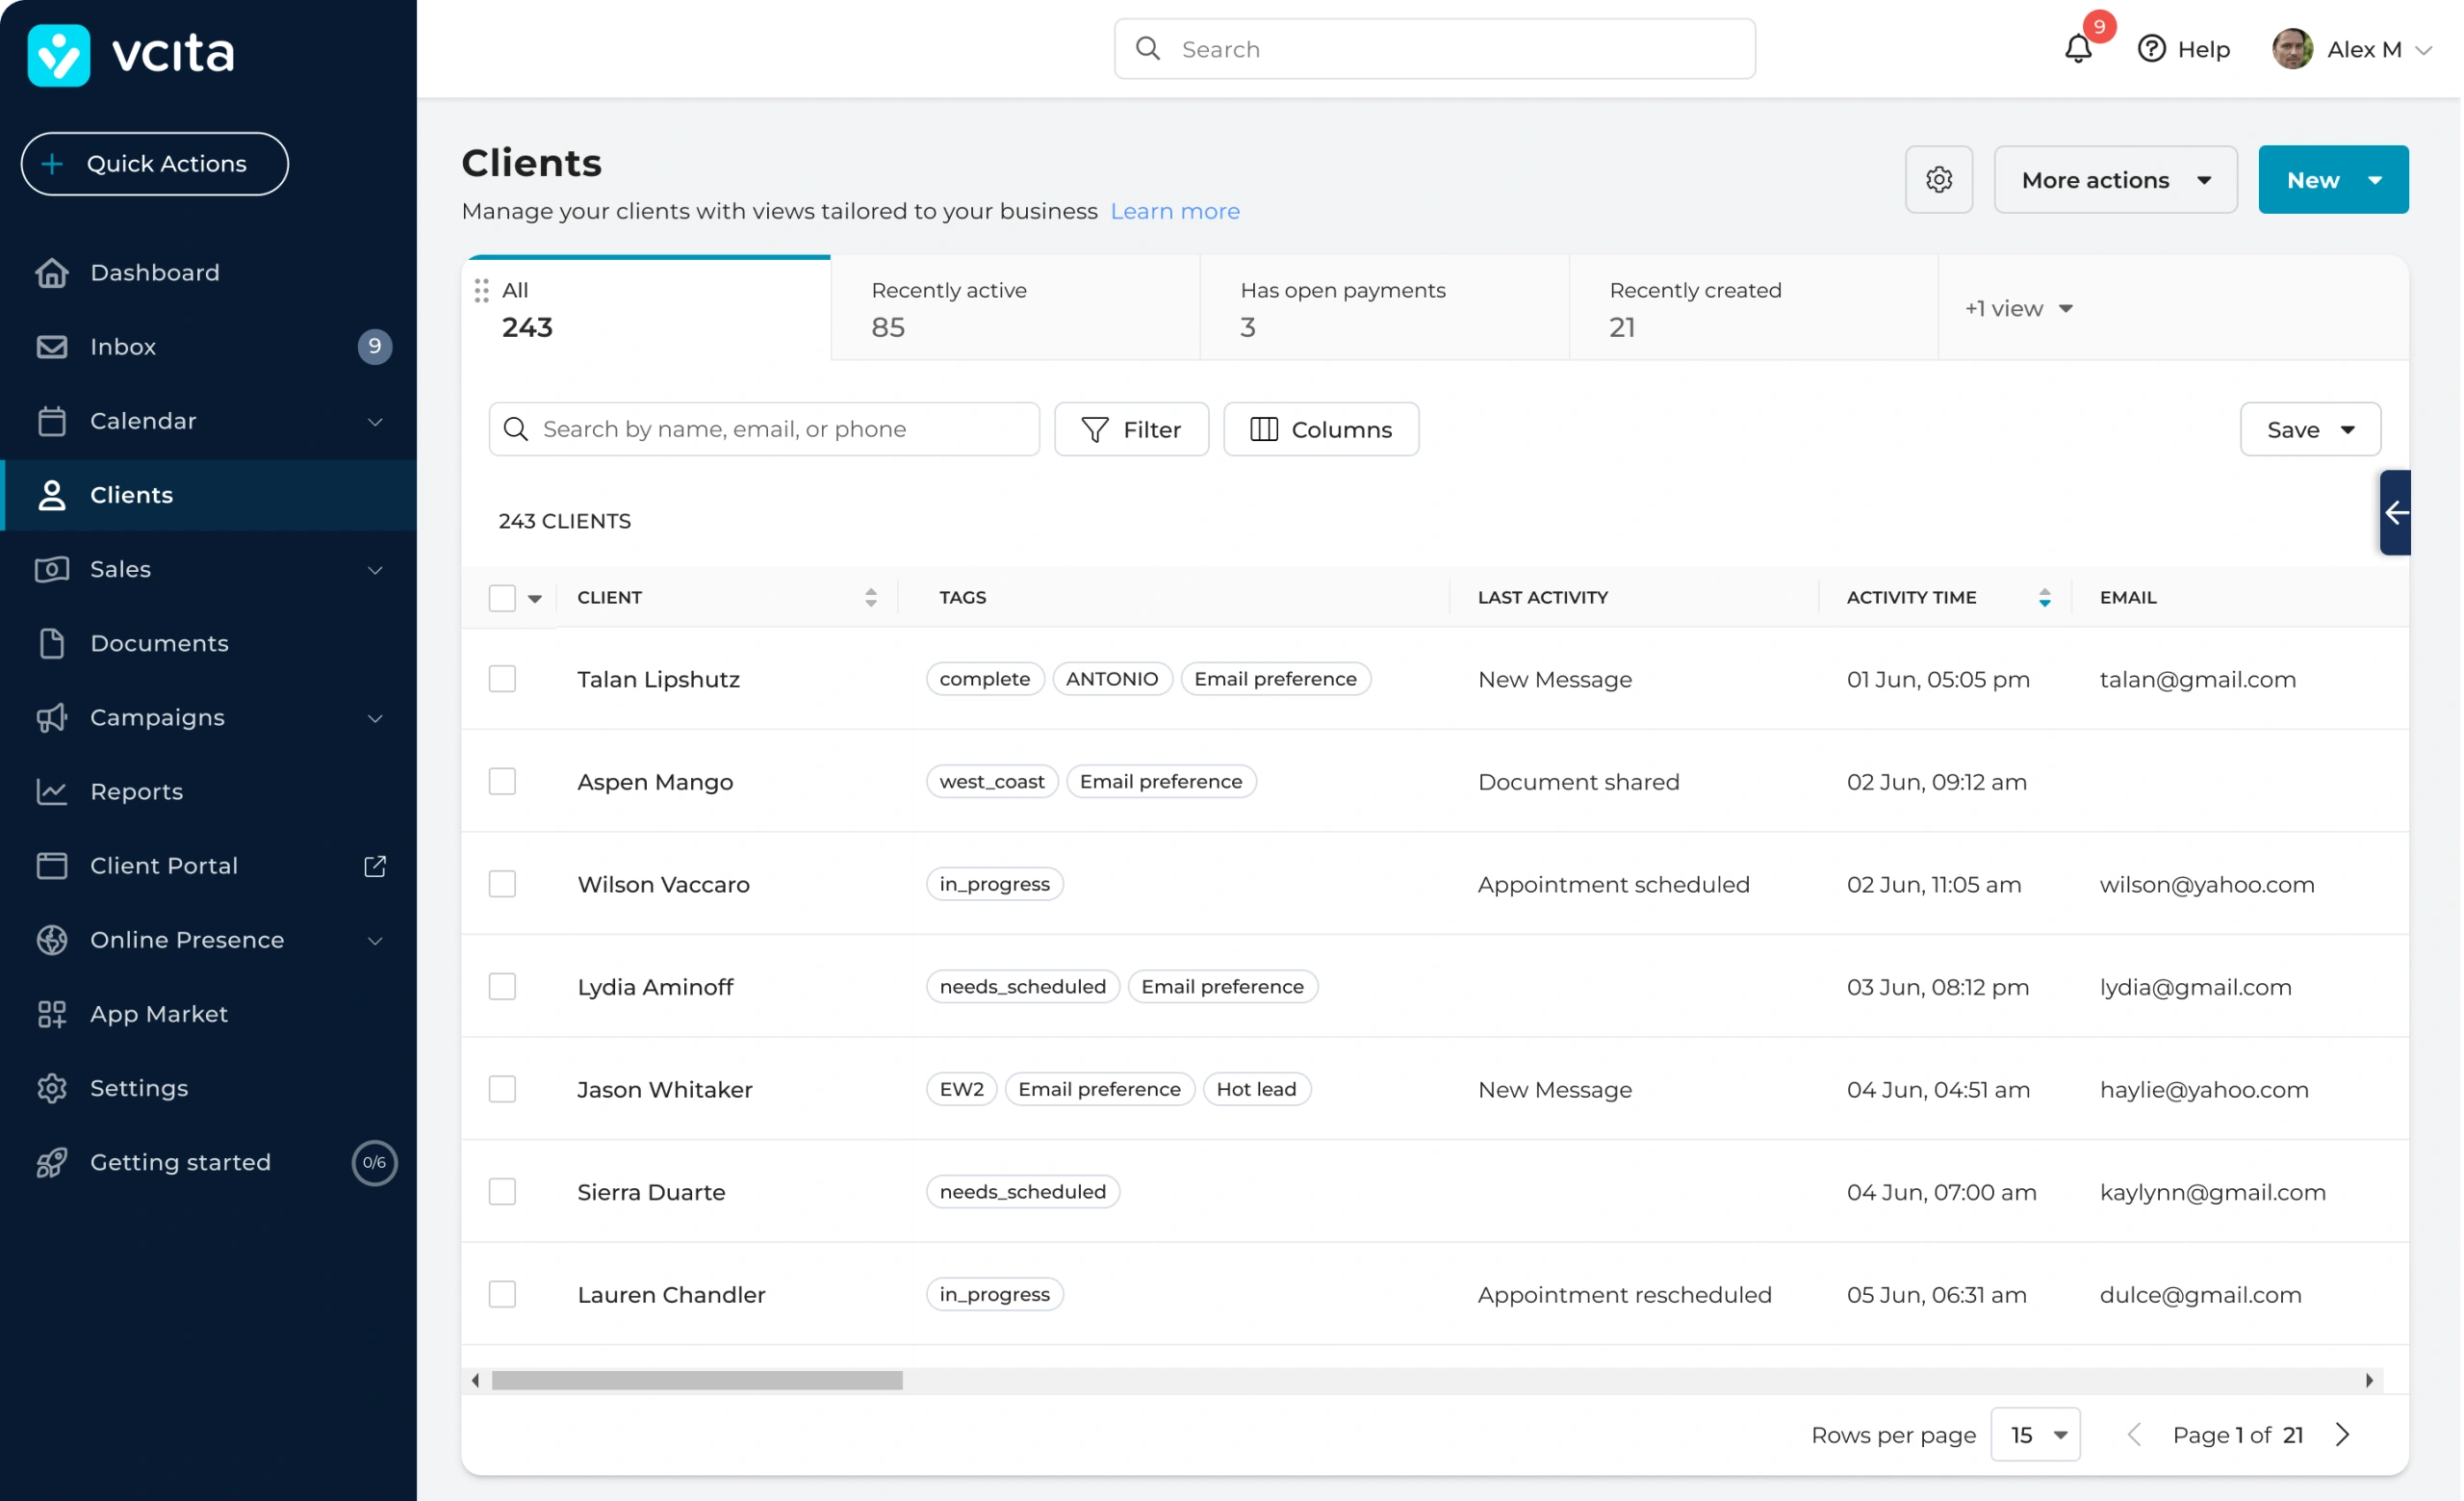Open the Filter button

pyautogui.click(x=1131, y=429)
